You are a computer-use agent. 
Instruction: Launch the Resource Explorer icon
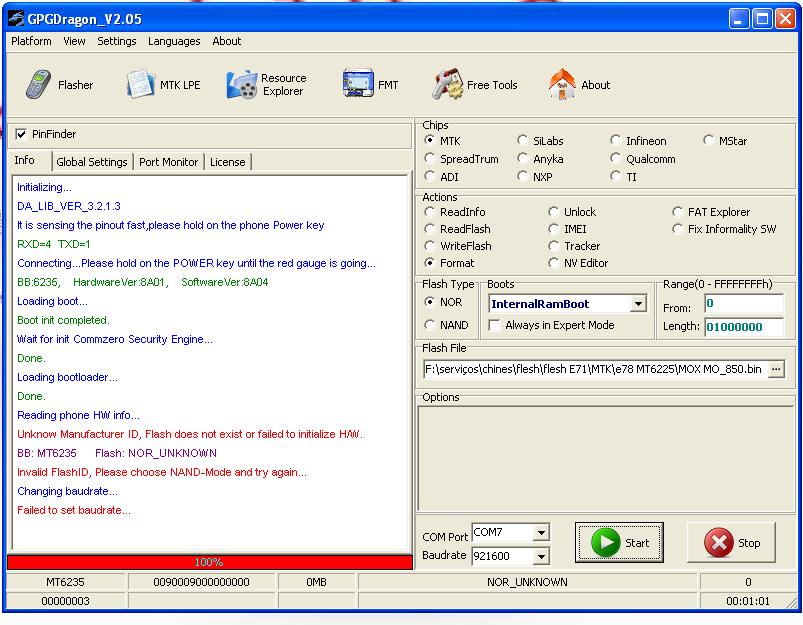click(242, 85)
